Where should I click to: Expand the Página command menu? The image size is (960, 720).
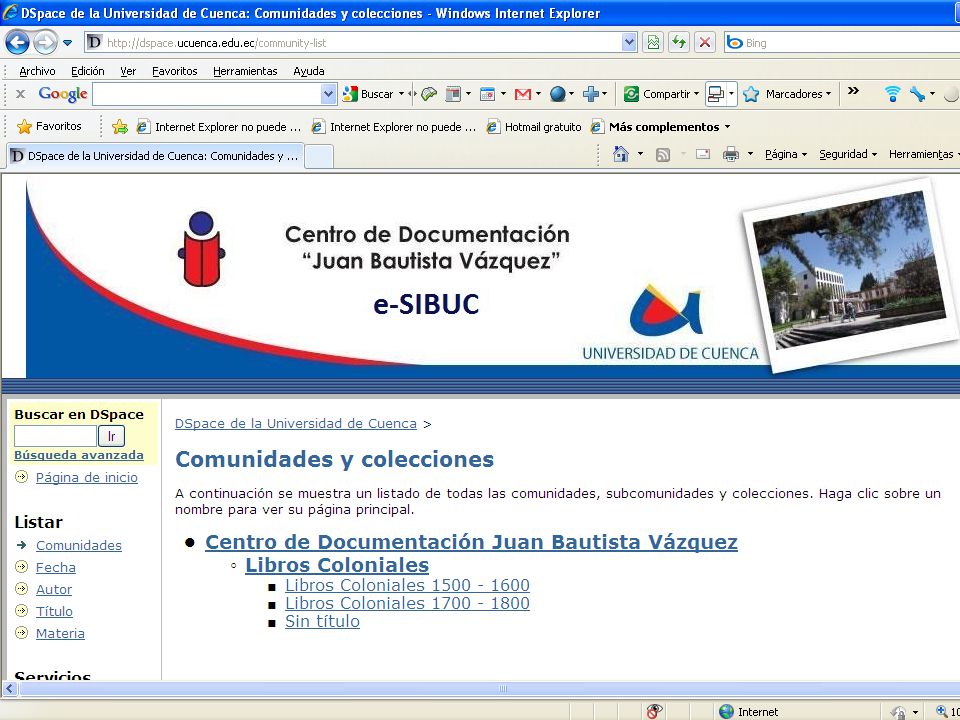coord(786,154)
